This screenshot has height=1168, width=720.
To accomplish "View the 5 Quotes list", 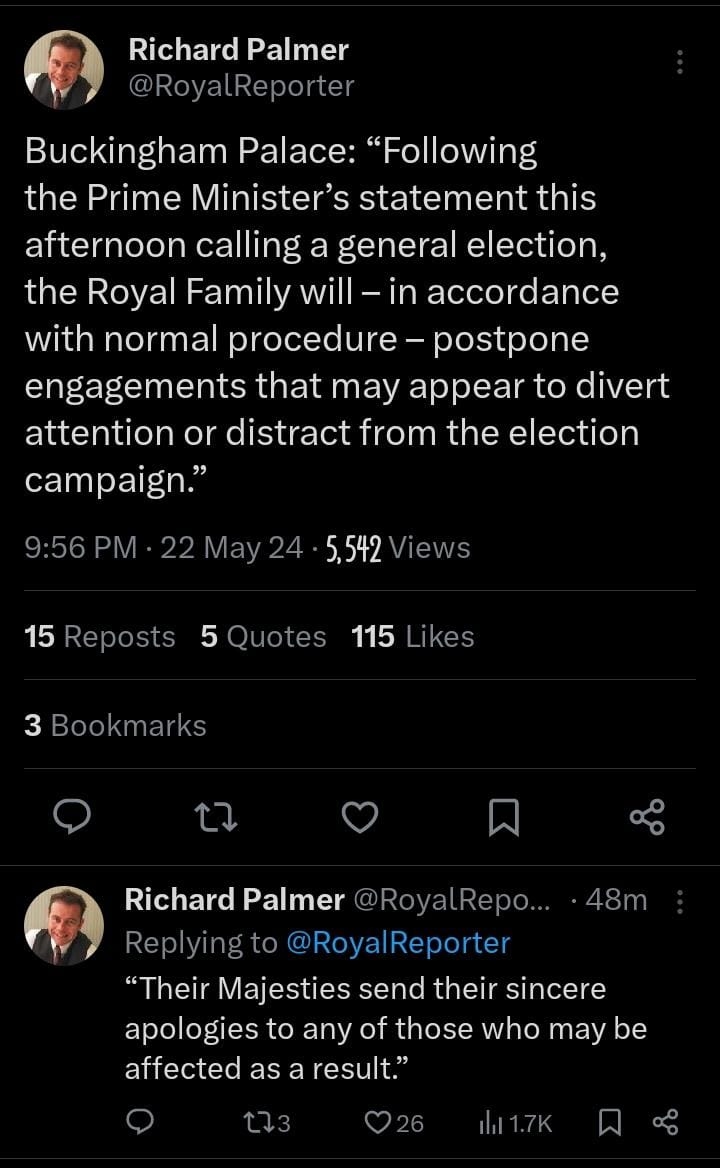I will pos(263,637).
